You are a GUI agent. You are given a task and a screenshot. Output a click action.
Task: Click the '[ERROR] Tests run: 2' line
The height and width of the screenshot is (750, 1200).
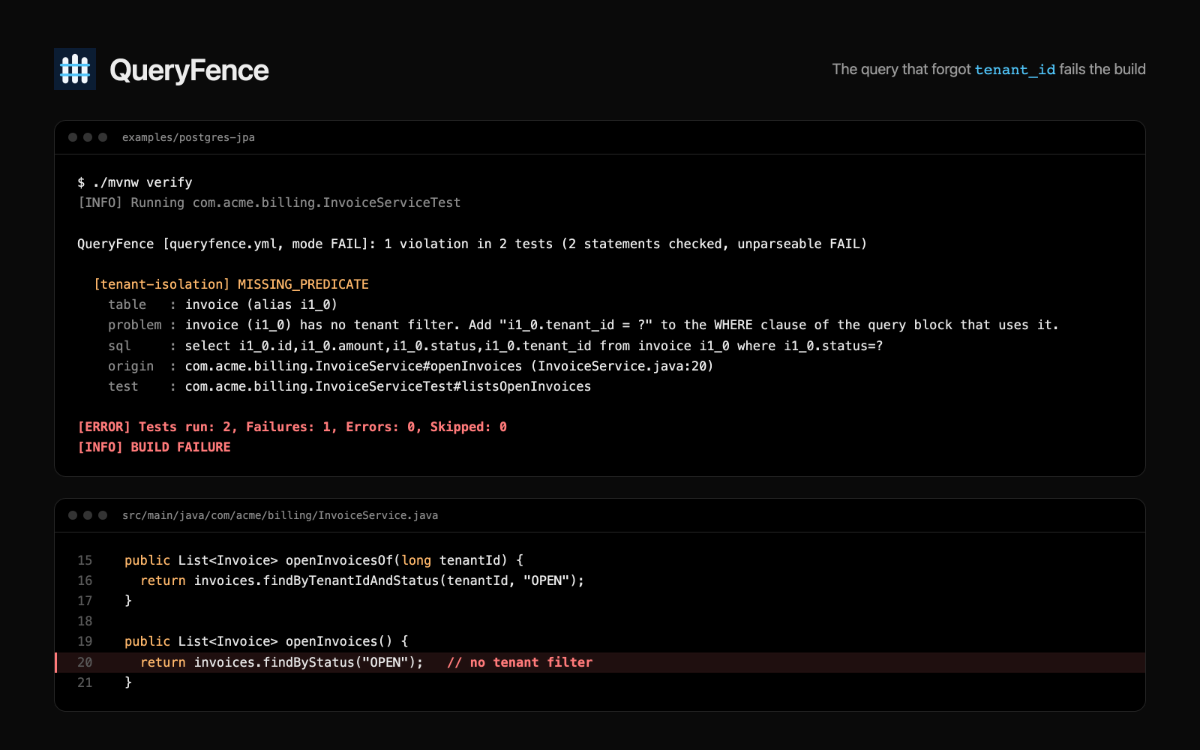[292, 427]
